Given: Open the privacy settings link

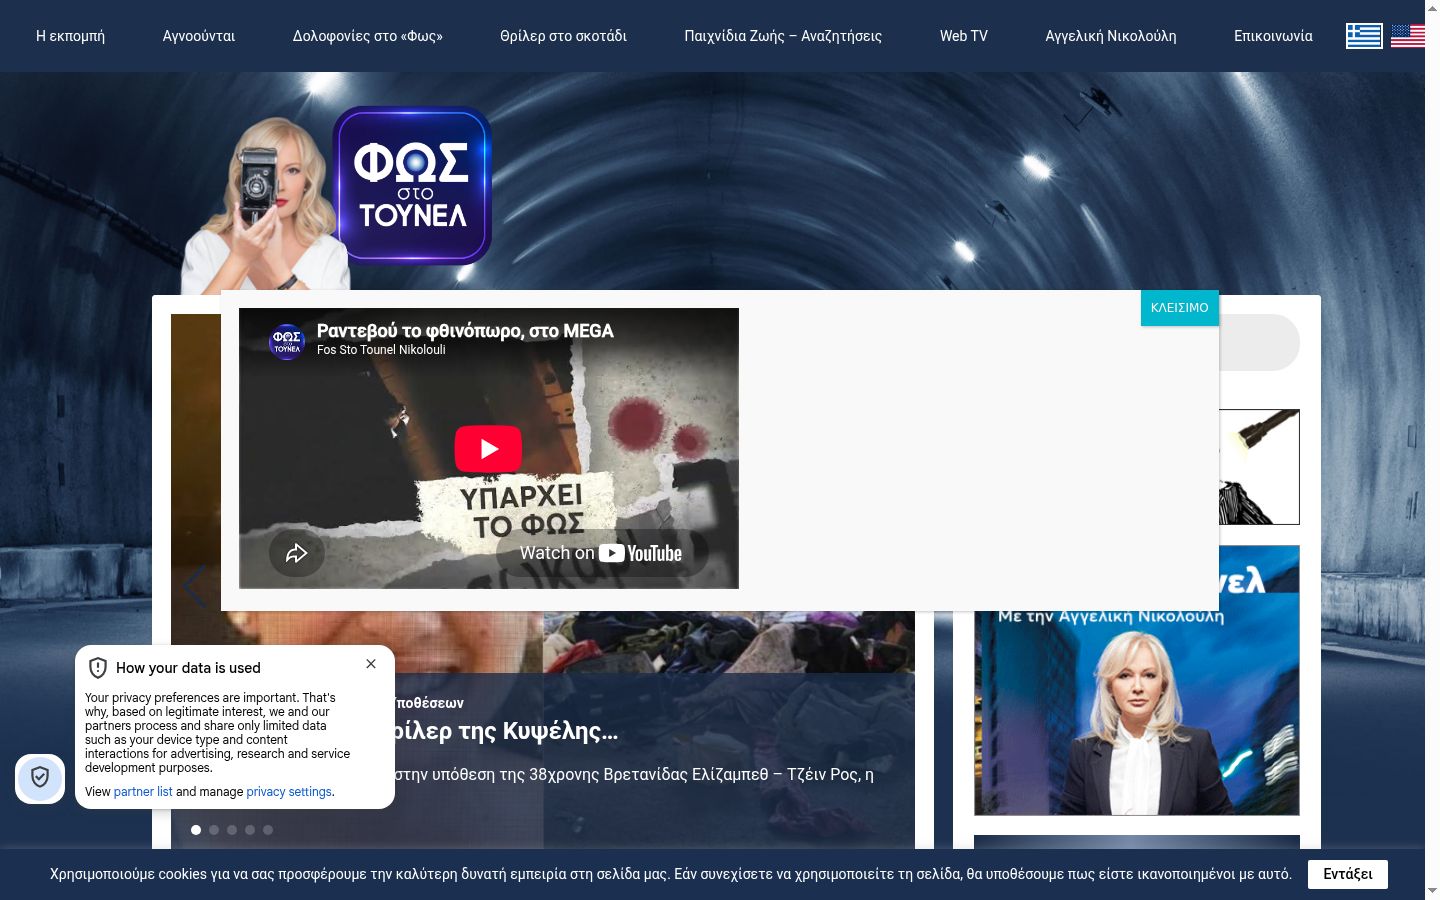Looking at the screenshot, I should [x=289, y=792].
